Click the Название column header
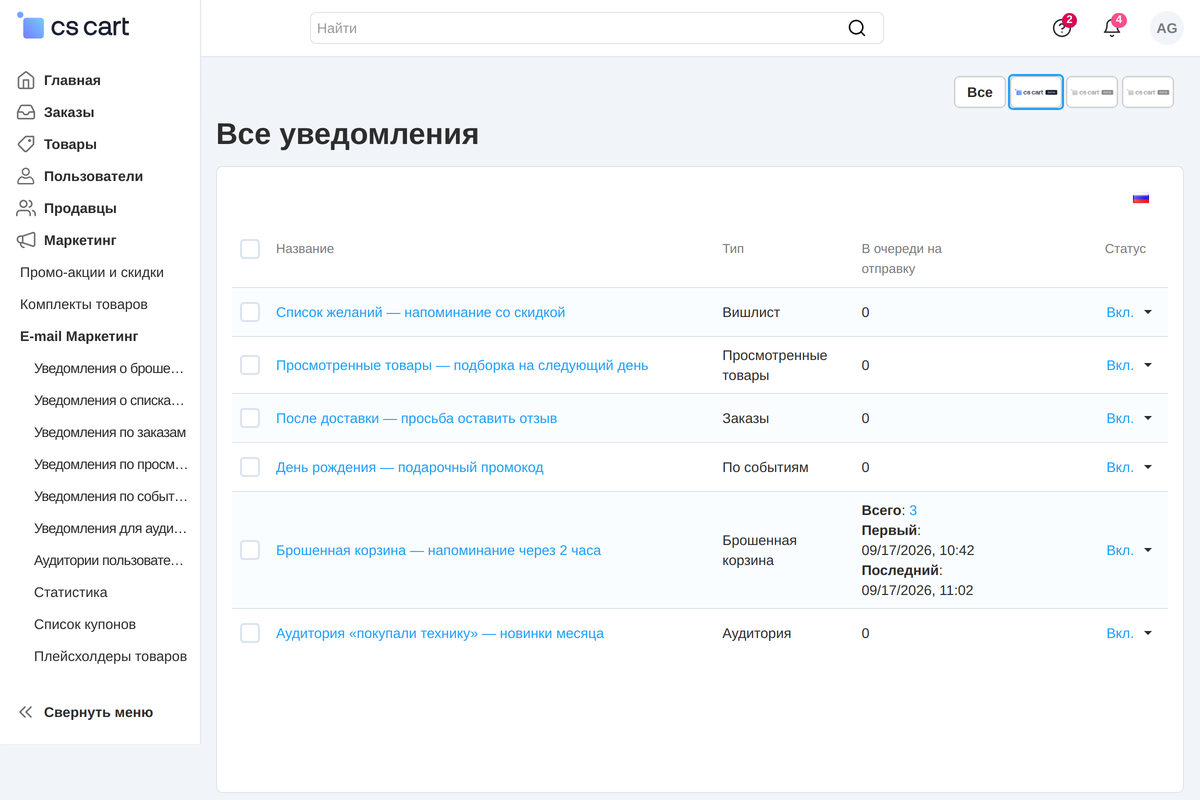 pos(305,249)
